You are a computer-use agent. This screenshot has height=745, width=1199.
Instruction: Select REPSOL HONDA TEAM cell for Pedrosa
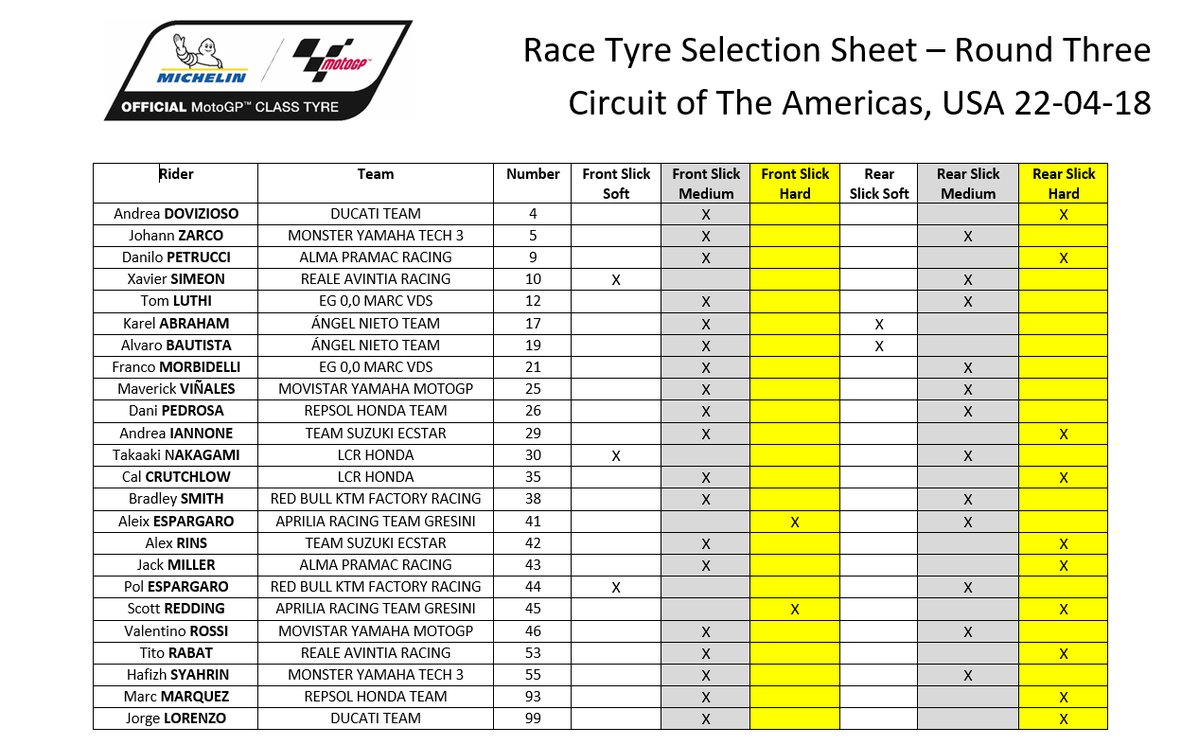click(375, 411)
